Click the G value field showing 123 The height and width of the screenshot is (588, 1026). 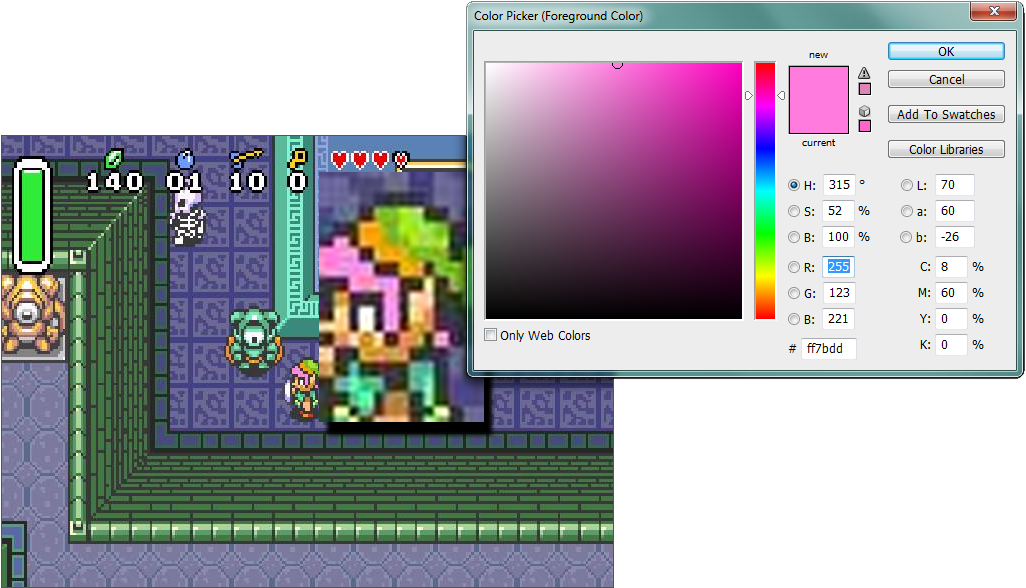[x=839, y=293]
